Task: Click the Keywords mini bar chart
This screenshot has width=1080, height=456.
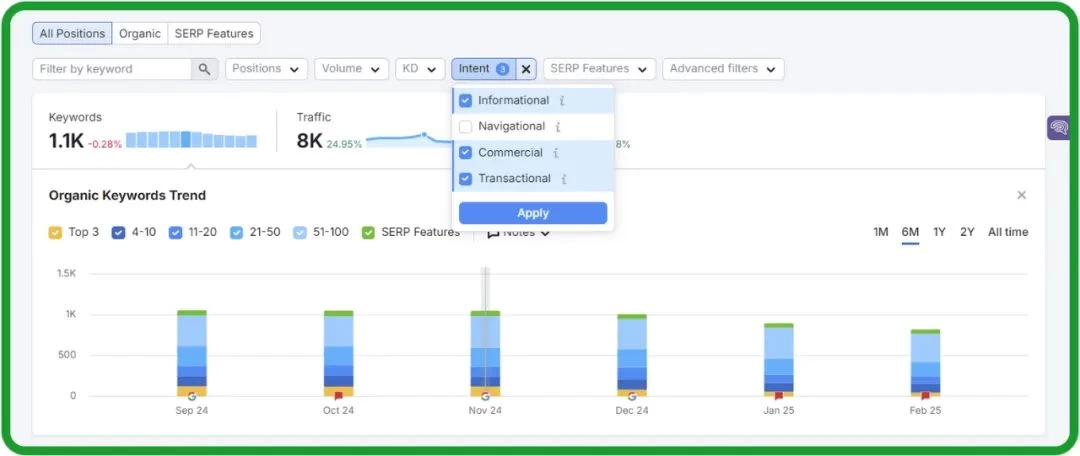Action: click(x=191, y=140)
